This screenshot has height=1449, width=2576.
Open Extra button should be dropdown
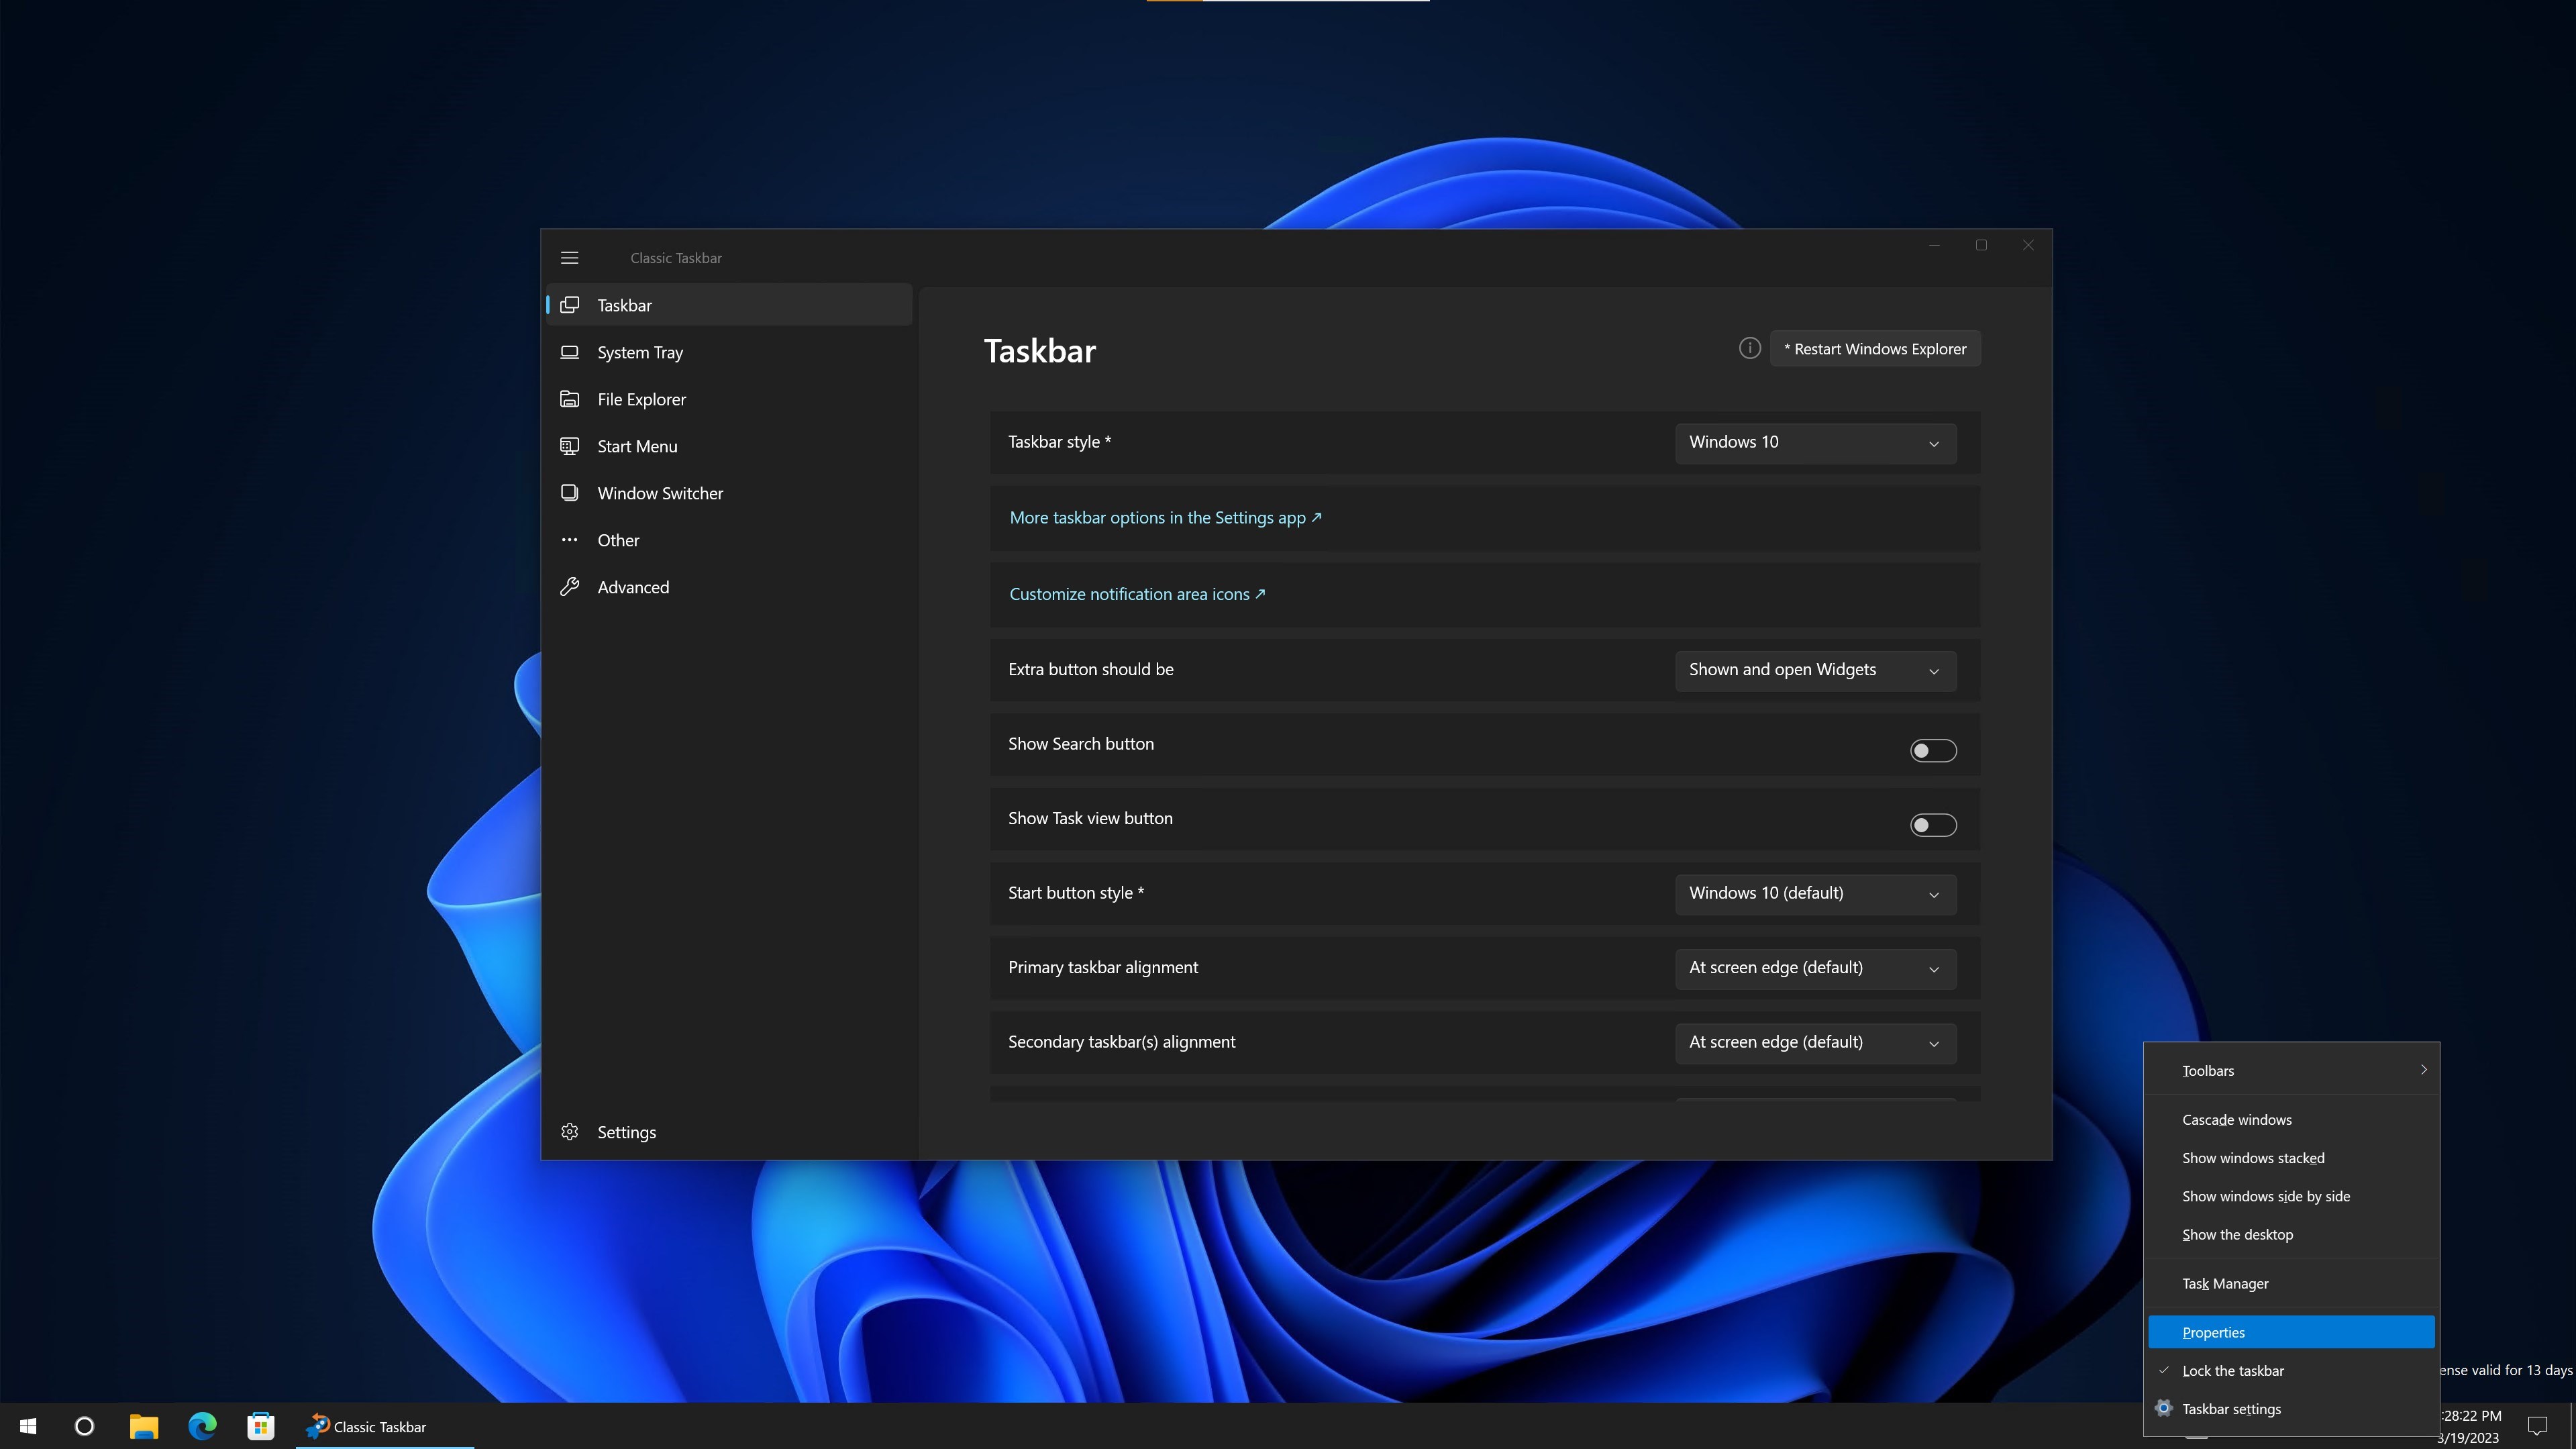pyautogui.click(x=1814, y=670)
